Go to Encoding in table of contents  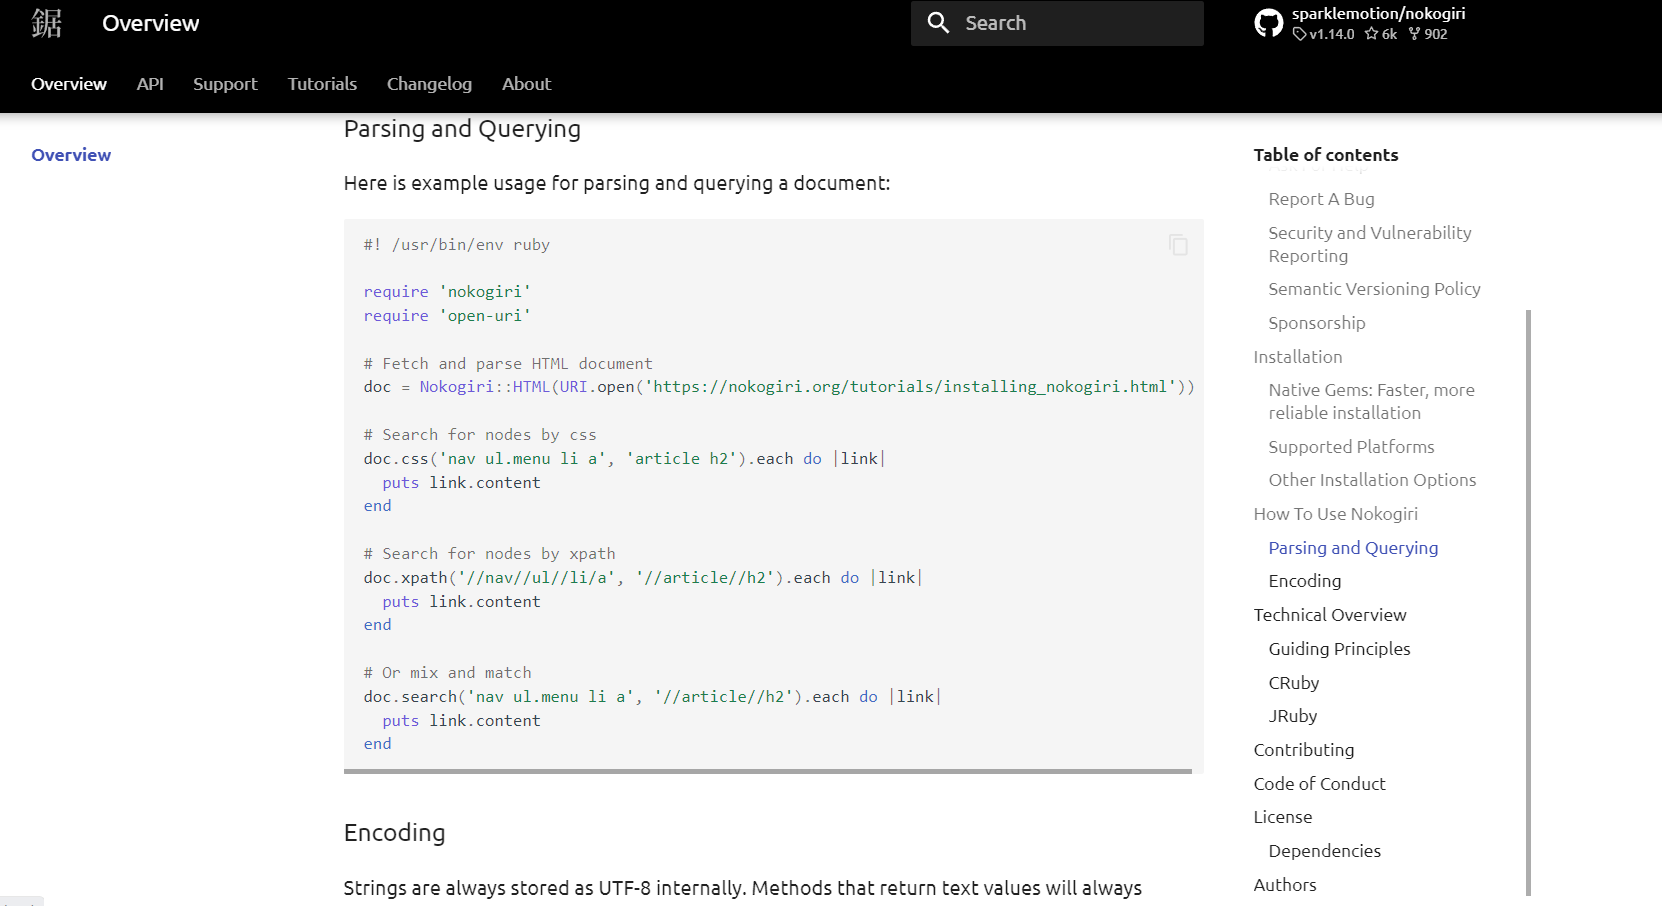[1305, 581]
